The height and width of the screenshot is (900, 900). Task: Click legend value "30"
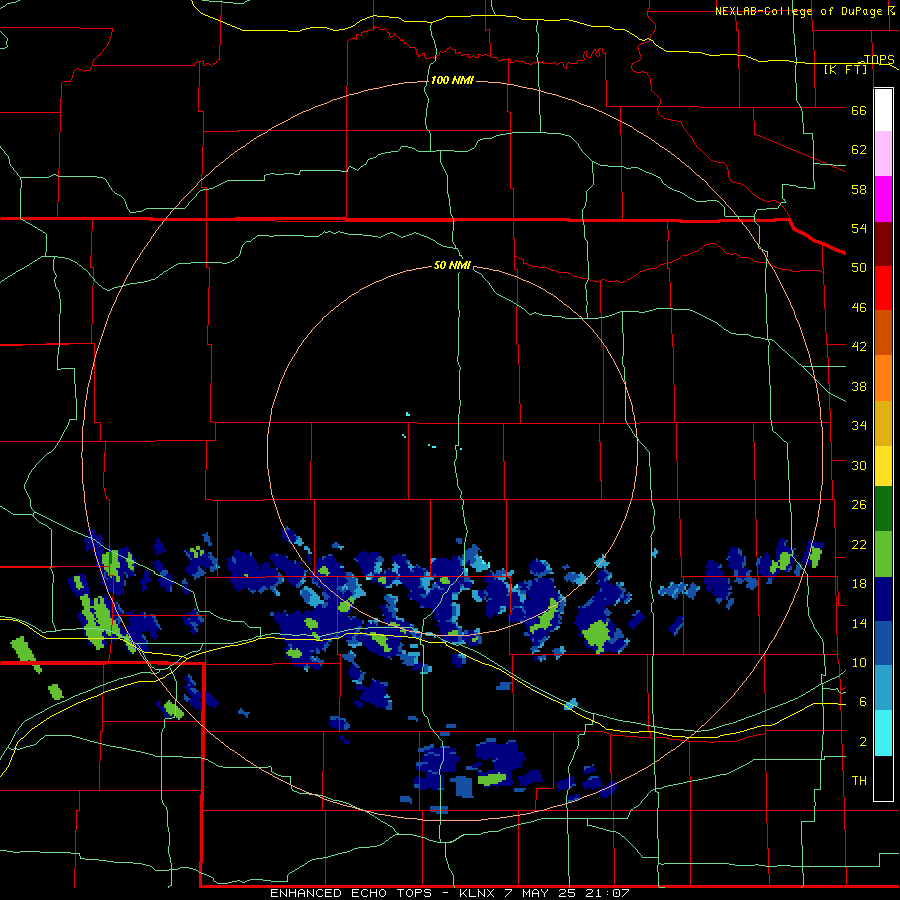click(859, 465)
